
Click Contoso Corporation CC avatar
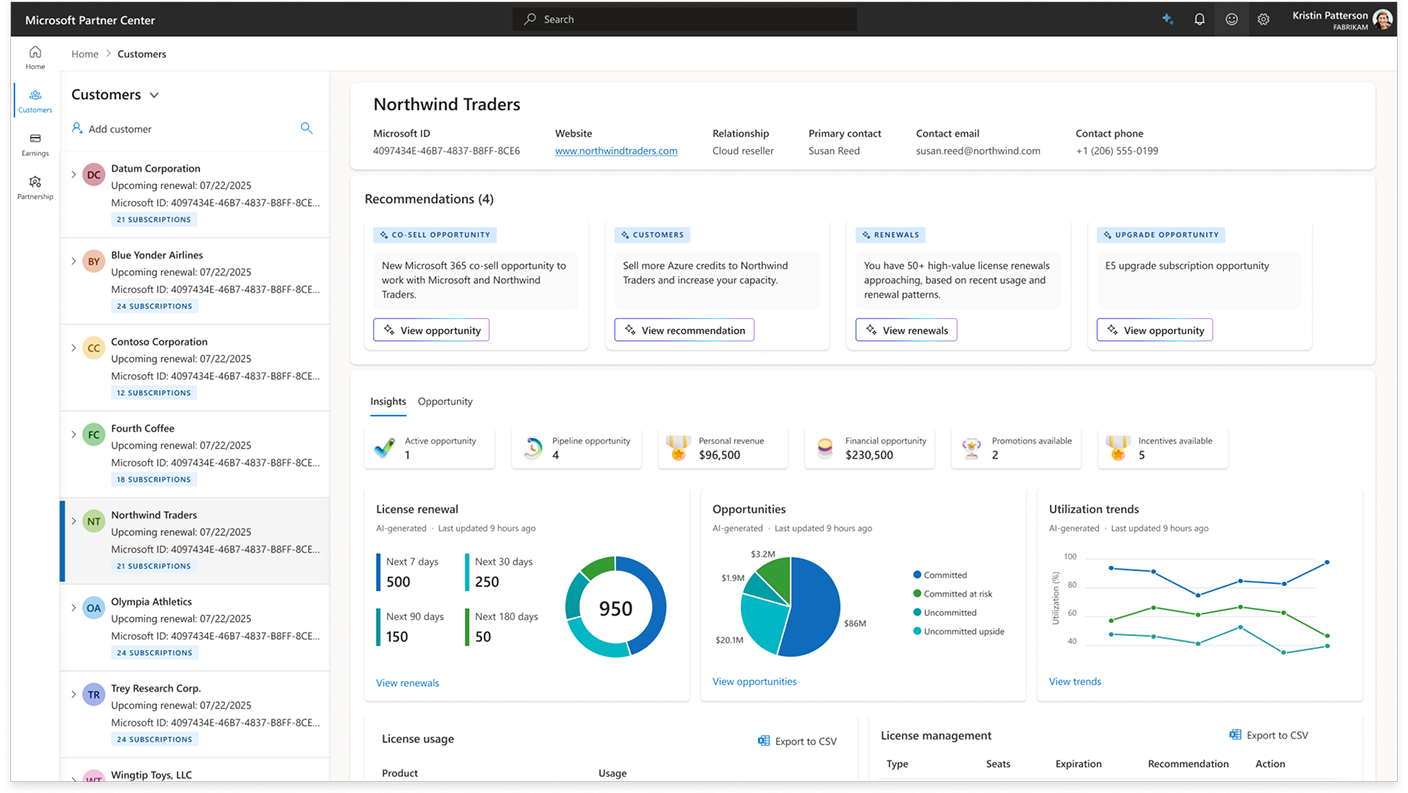tap(94, 348)
